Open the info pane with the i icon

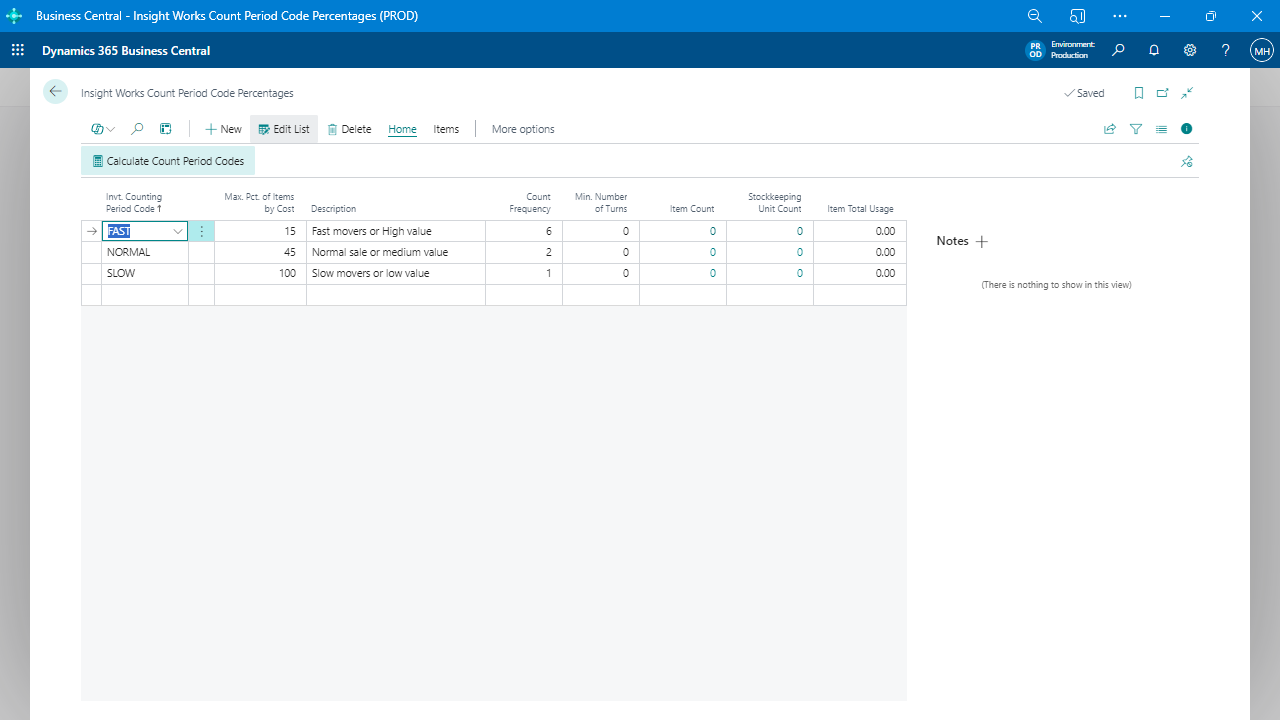tap(1186, 129)
